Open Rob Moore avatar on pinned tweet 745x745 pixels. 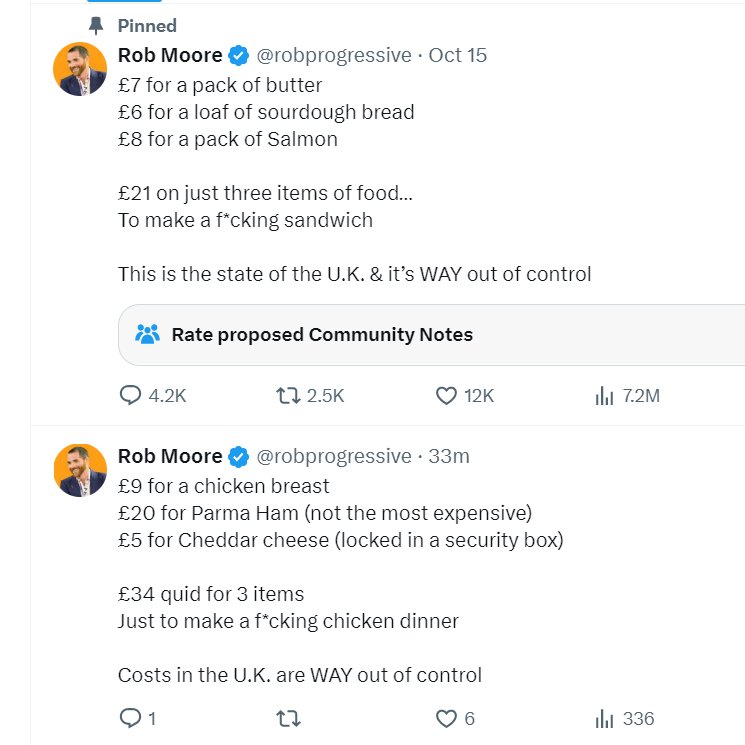pyautogui.click(x=80, y=69)
